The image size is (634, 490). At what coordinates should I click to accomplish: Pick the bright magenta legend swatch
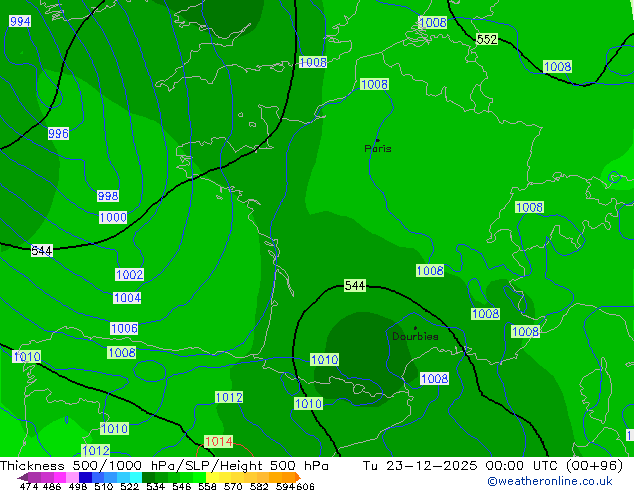[x=60, y=477]
